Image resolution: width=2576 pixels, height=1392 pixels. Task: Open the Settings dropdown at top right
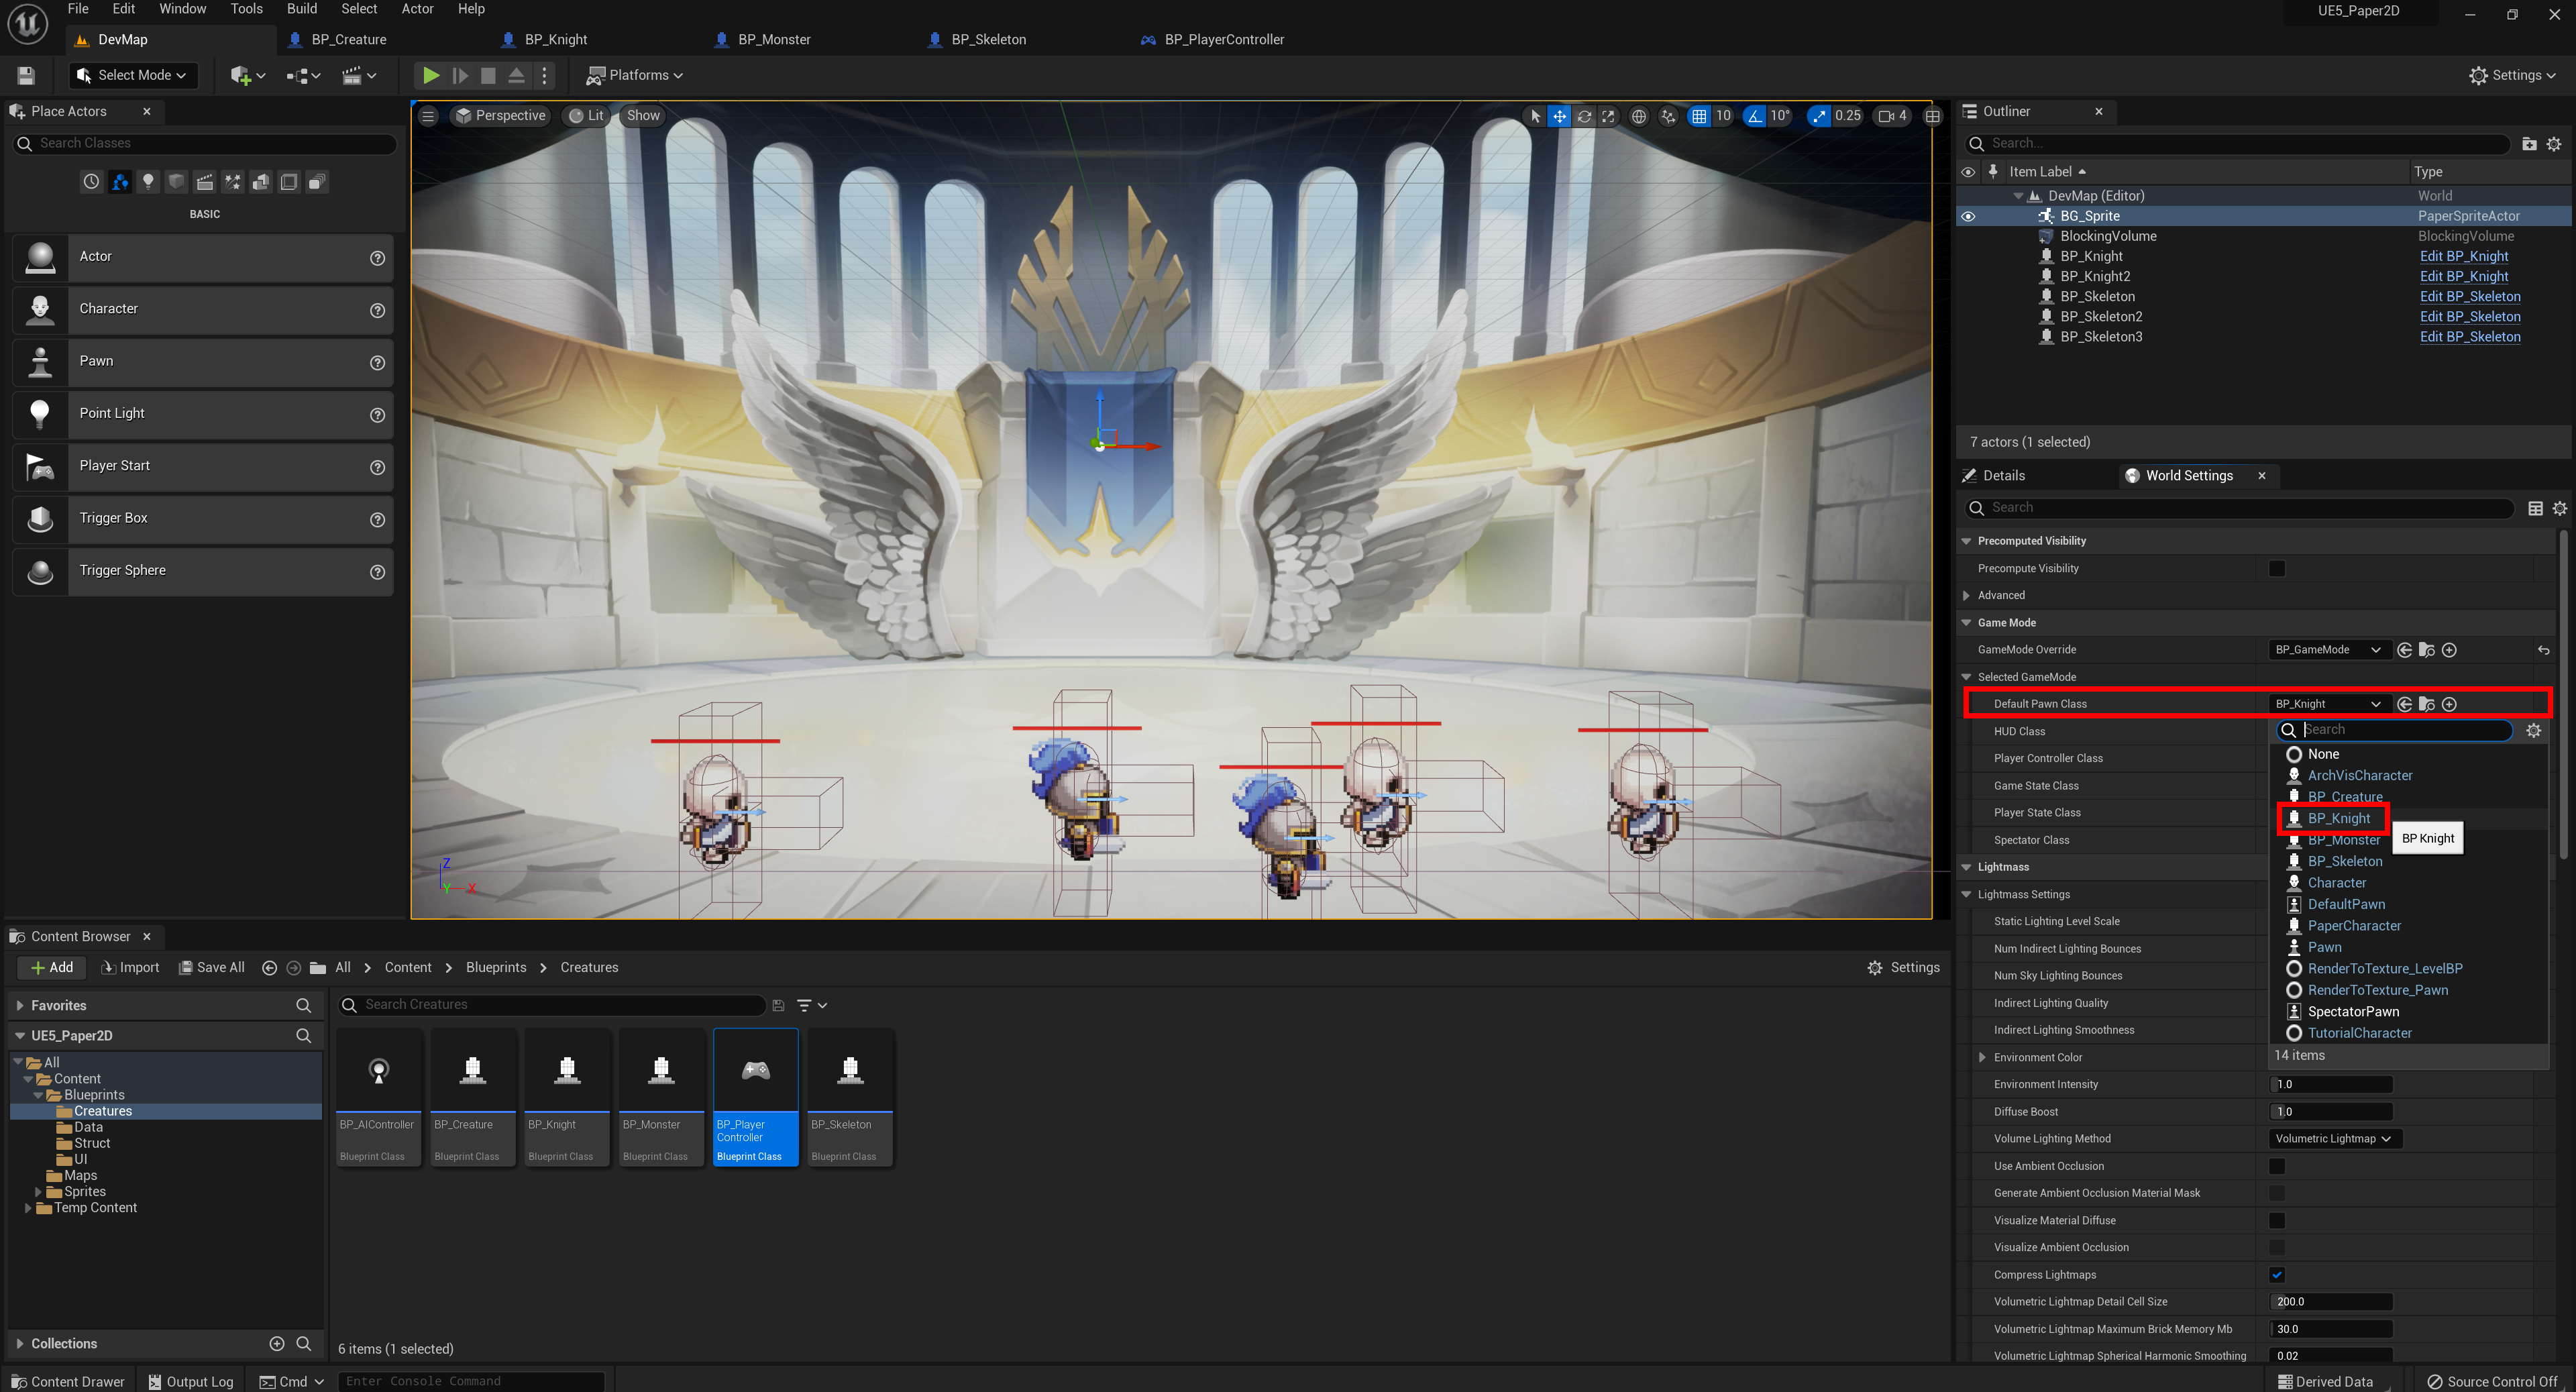pos(2512,75)
